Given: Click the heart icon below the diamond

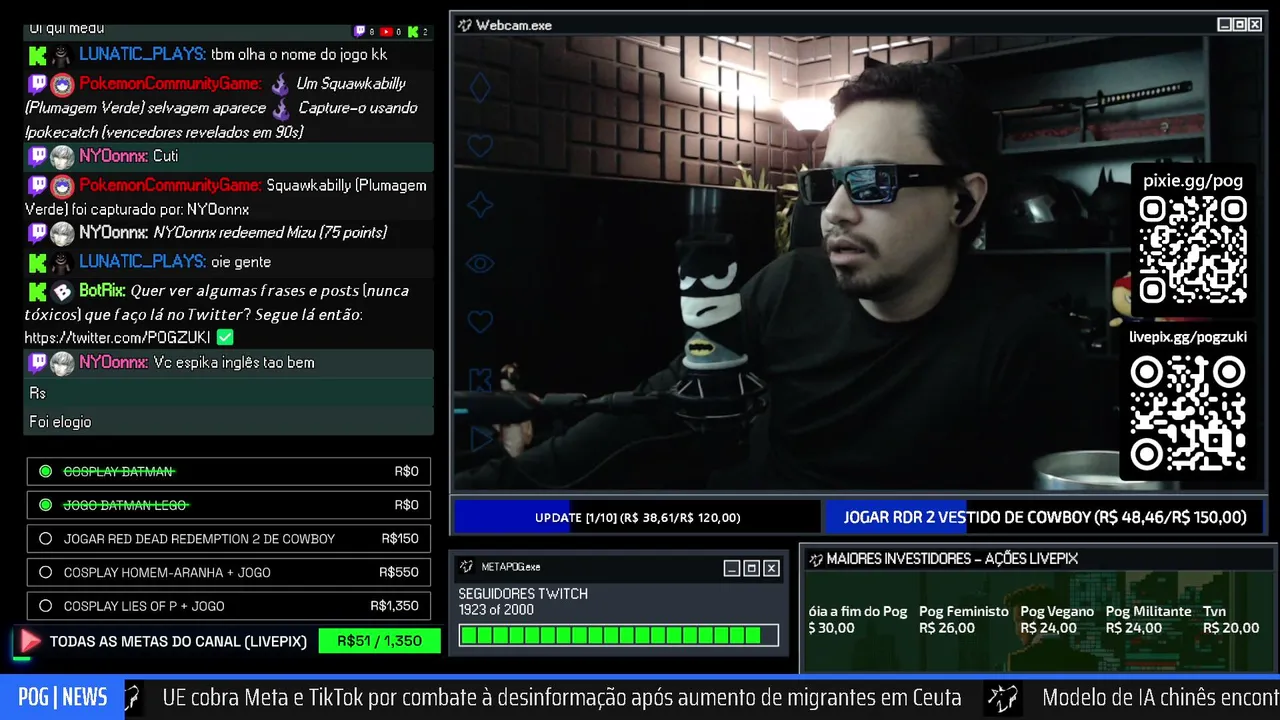Looking at the screenshot, I should (481, 146).
